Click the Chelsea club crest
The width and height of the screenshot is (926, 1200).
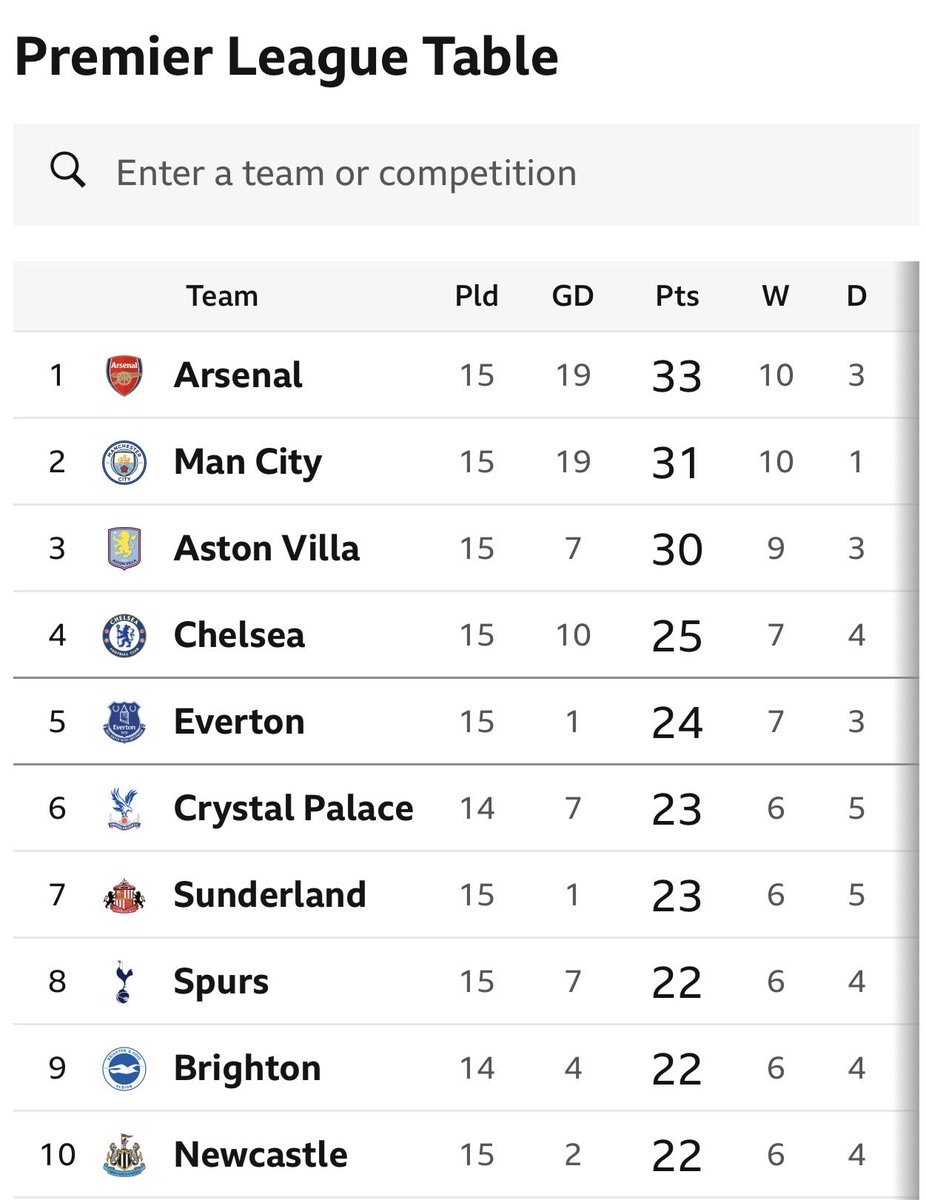tap(125, 635)
